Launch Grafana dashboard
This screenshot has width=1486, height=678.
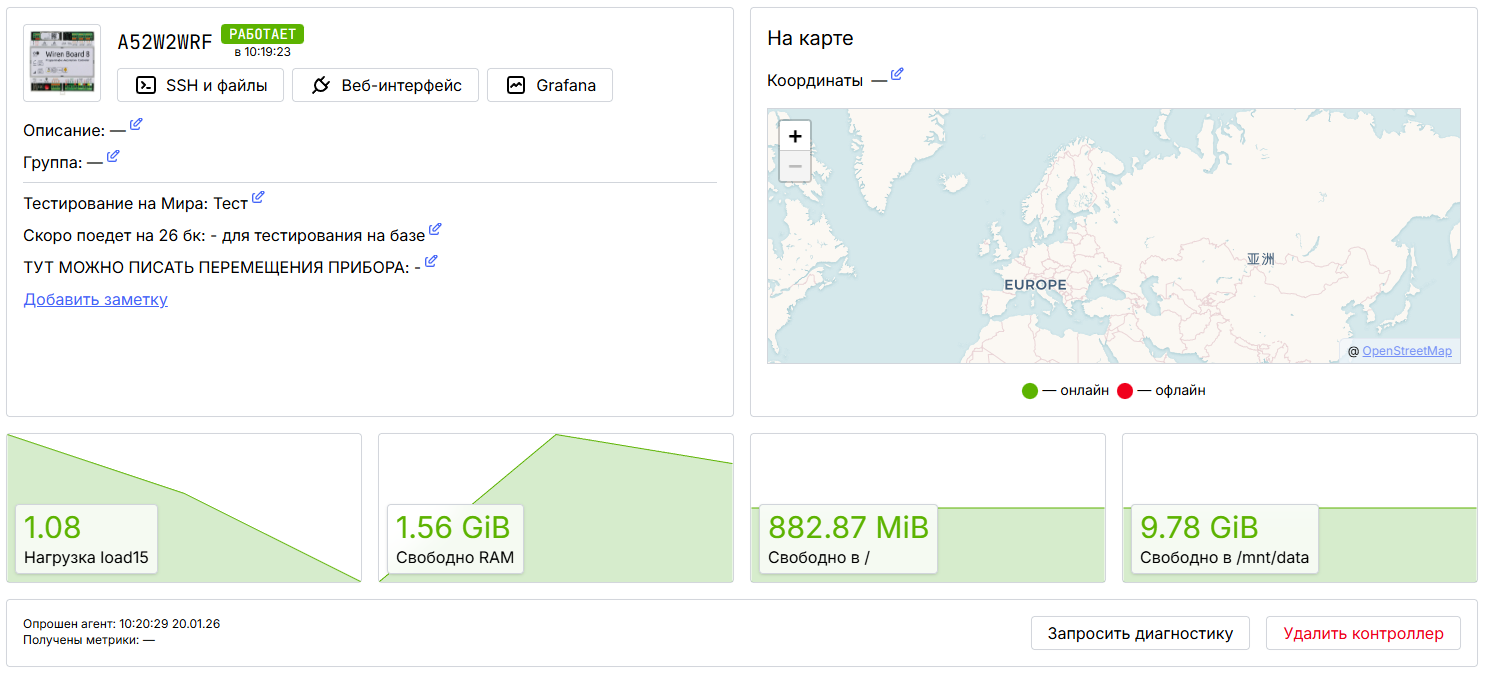click(549, 85)
